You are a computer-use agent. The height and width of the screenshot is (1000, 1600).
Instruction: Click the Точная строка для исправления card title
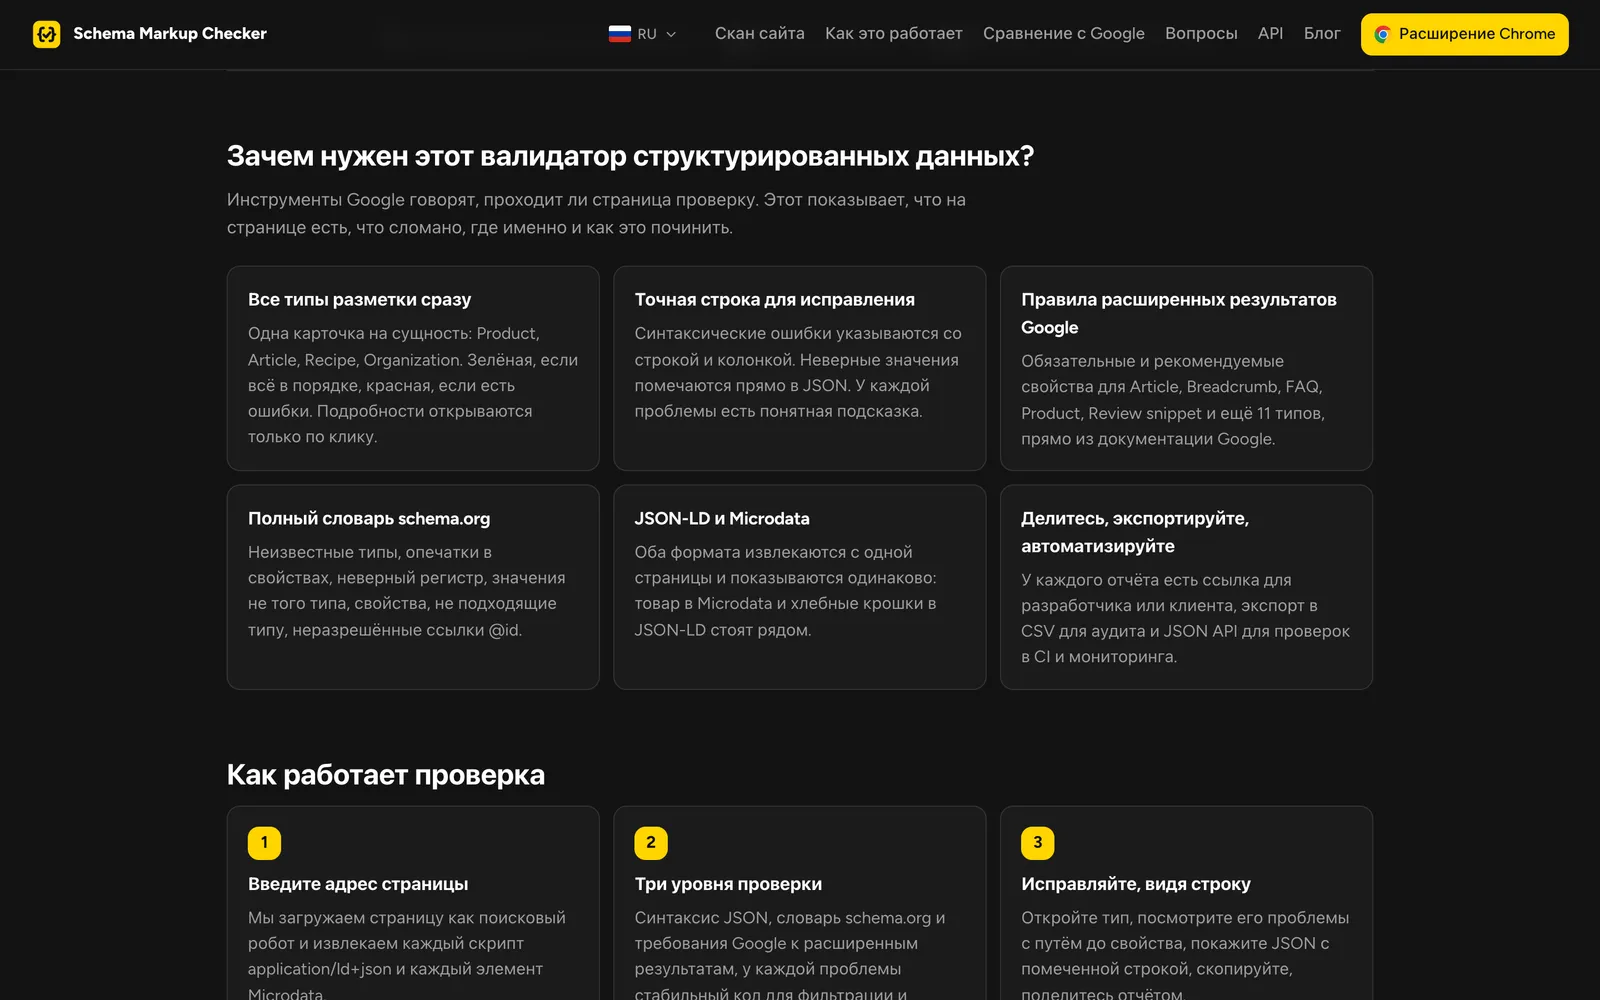point(774,299)
